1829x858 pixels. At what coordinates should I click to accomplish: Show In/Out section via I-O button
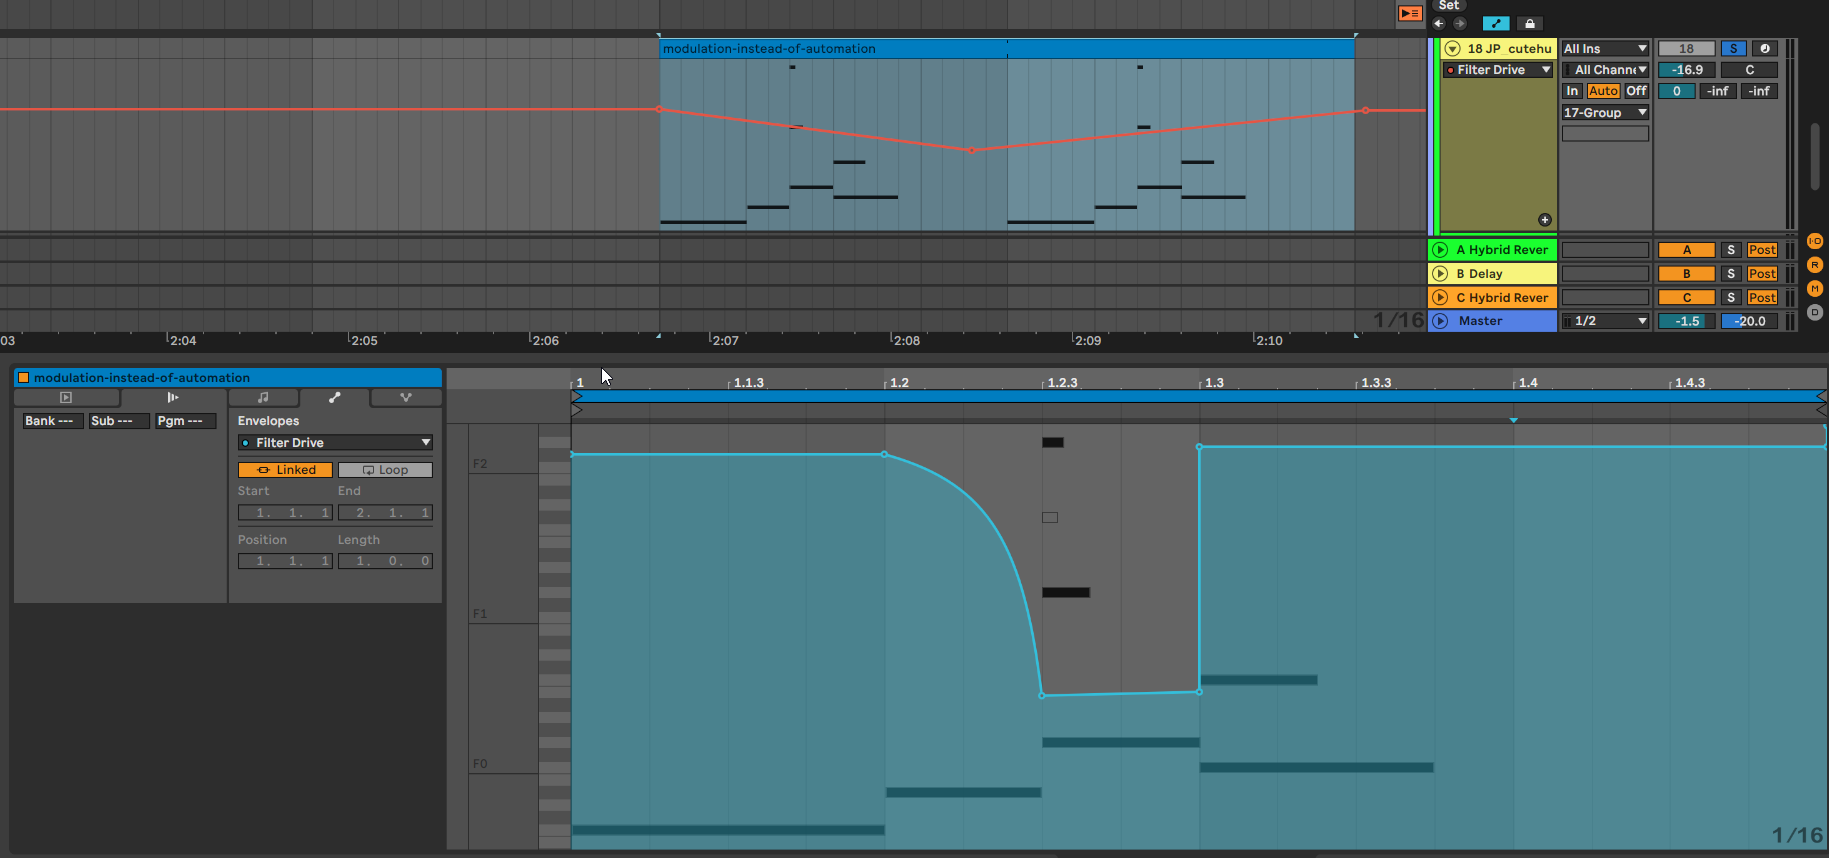pyautogui.click(x=1815, y=241)
